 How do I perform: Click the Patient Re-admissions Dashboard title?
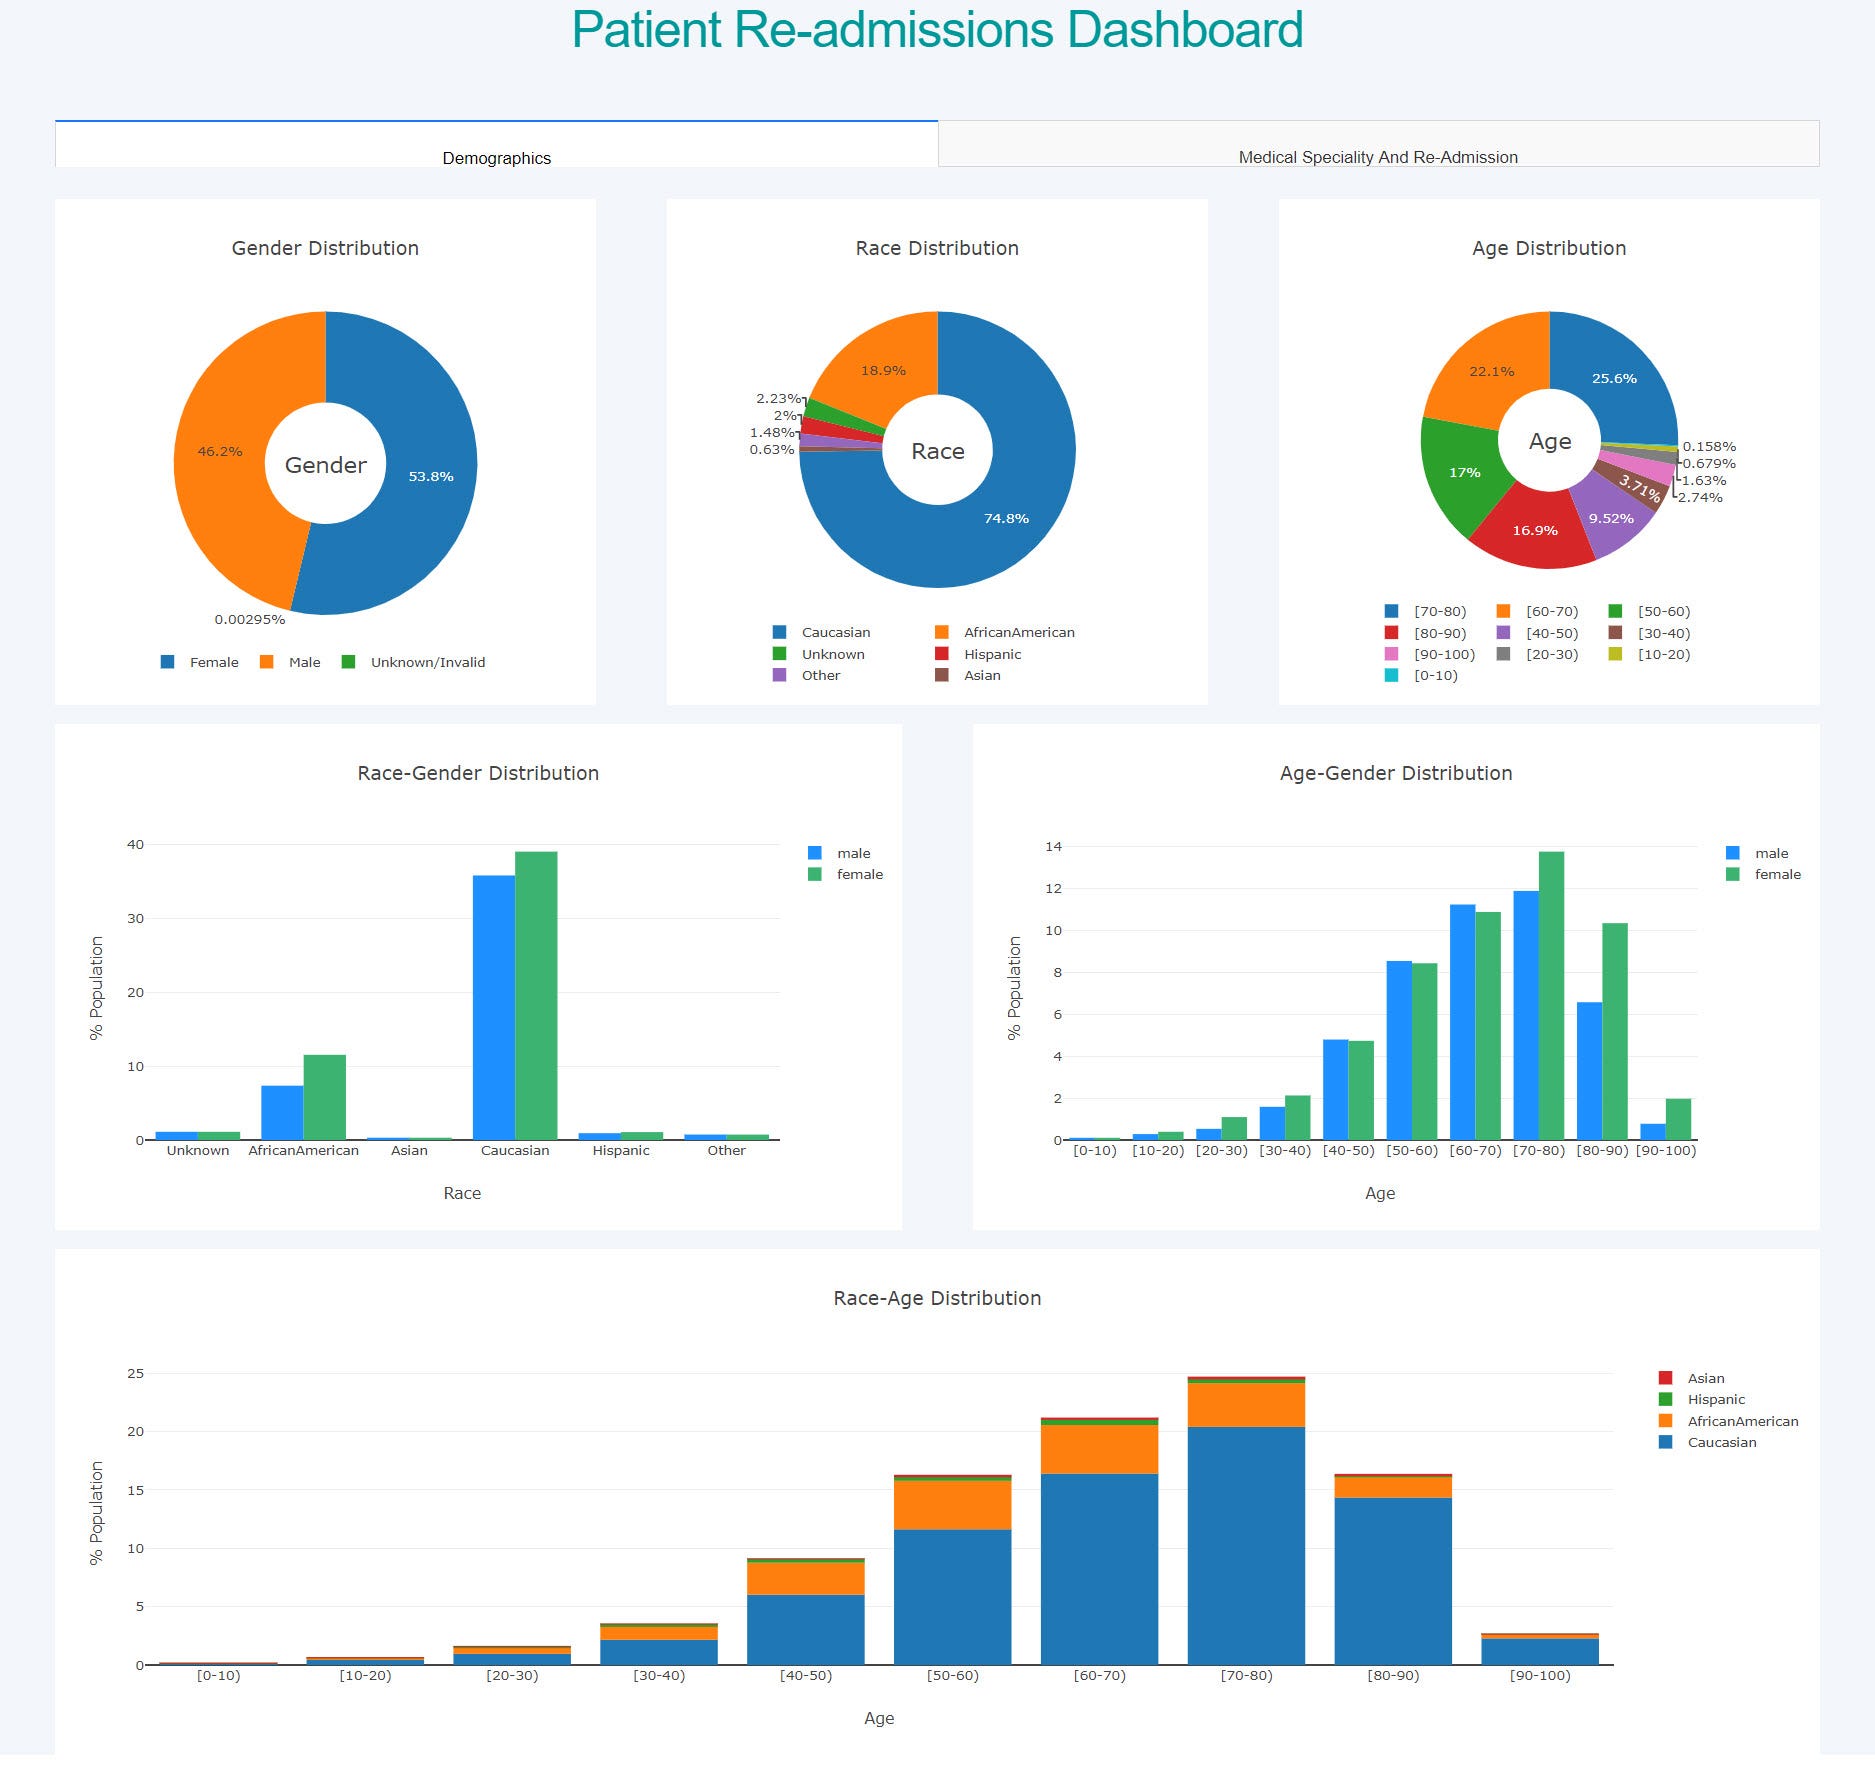tap(937, 30)
